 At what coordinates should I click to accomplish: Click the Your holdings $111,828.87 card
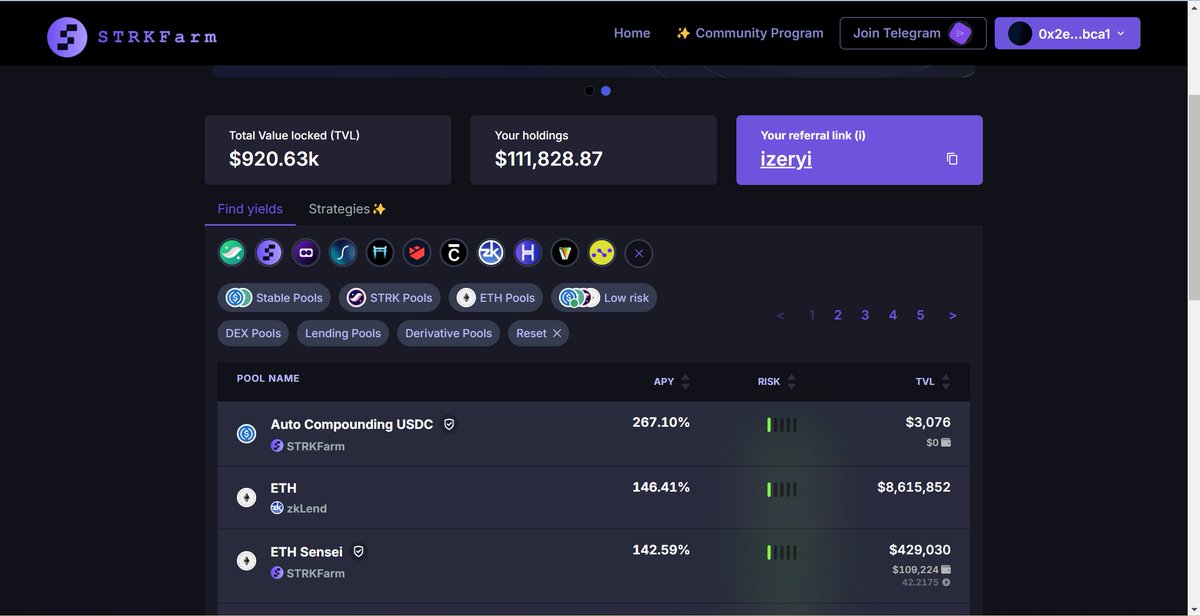(594, 150)
